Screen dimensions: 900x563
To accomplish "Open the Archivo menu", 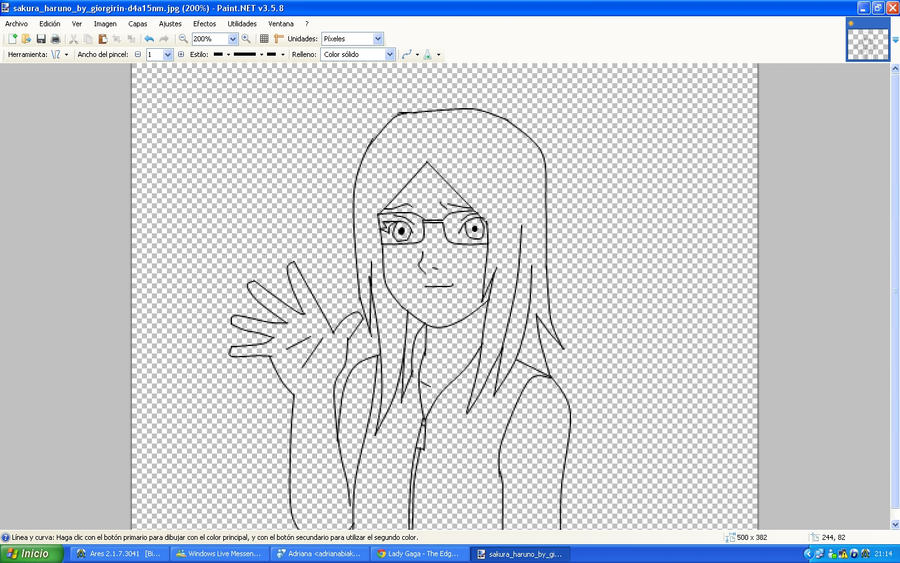I will 16,24.
